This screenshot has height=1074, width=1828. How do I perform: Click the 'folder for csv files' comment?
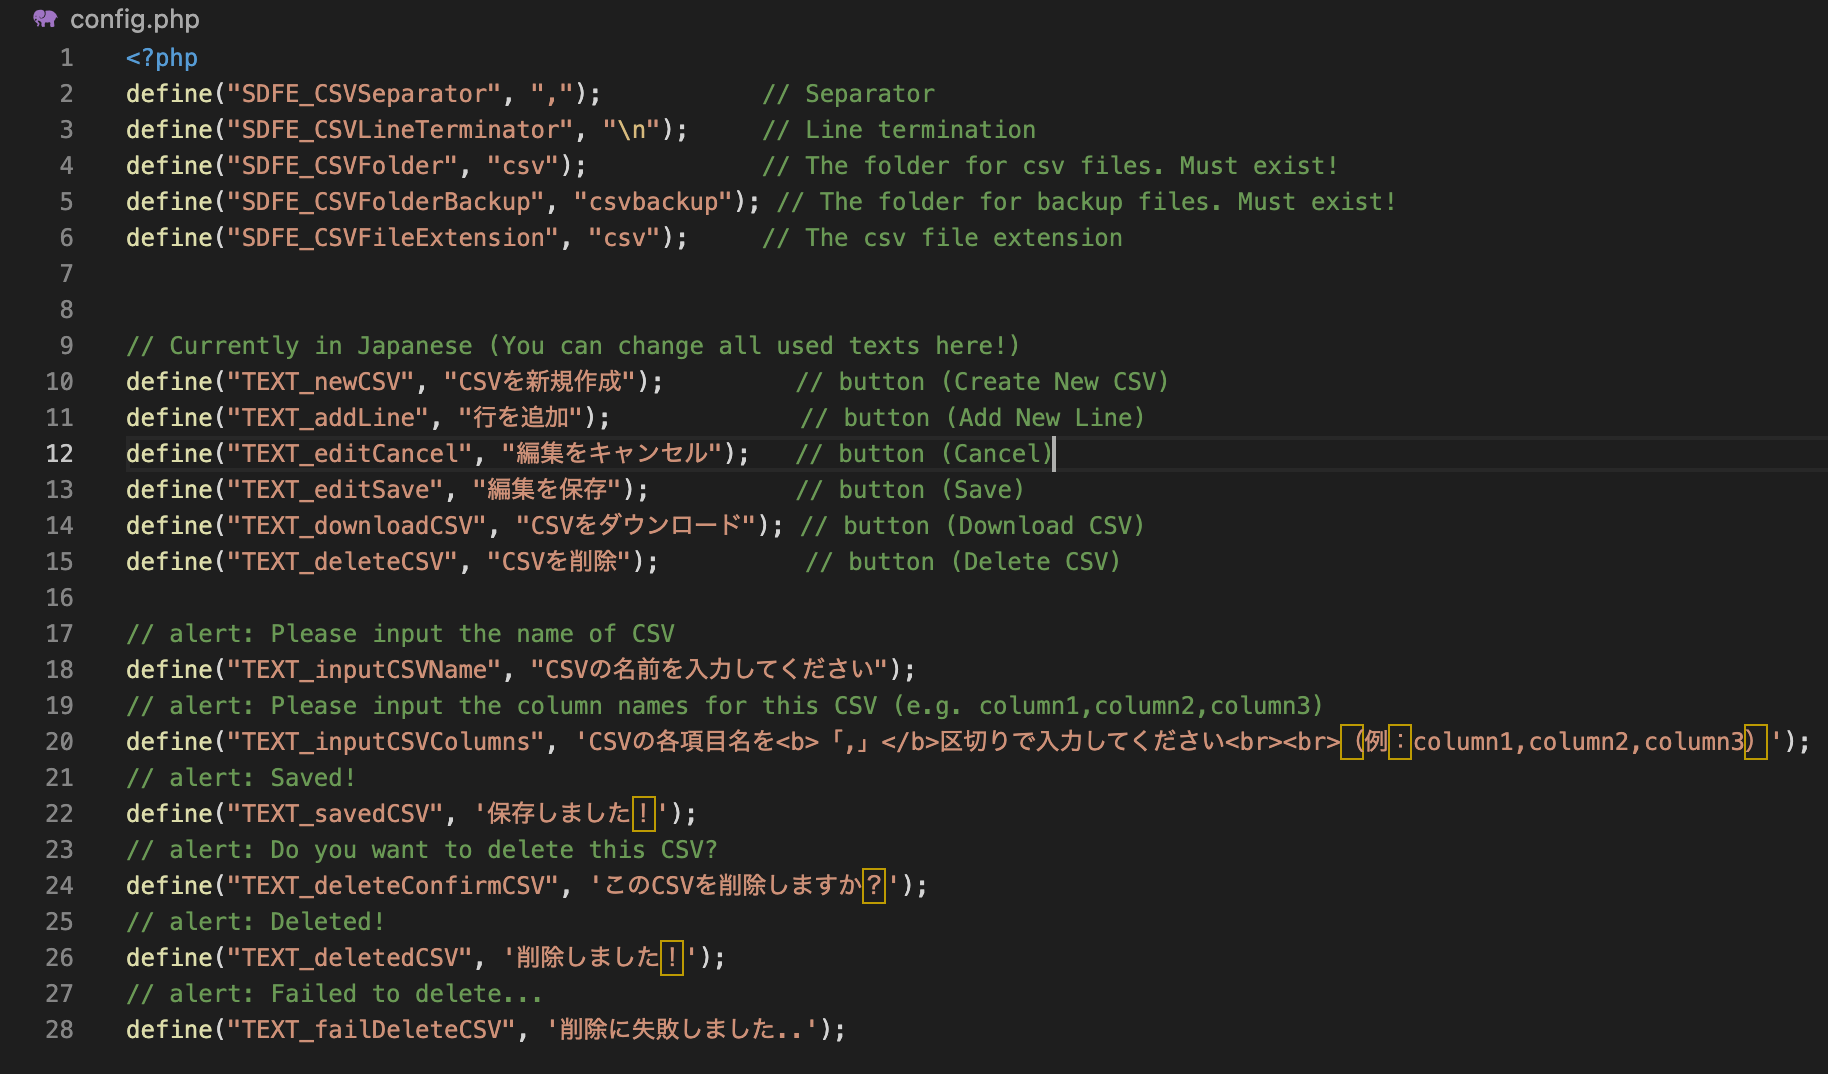coord(1050,166)
